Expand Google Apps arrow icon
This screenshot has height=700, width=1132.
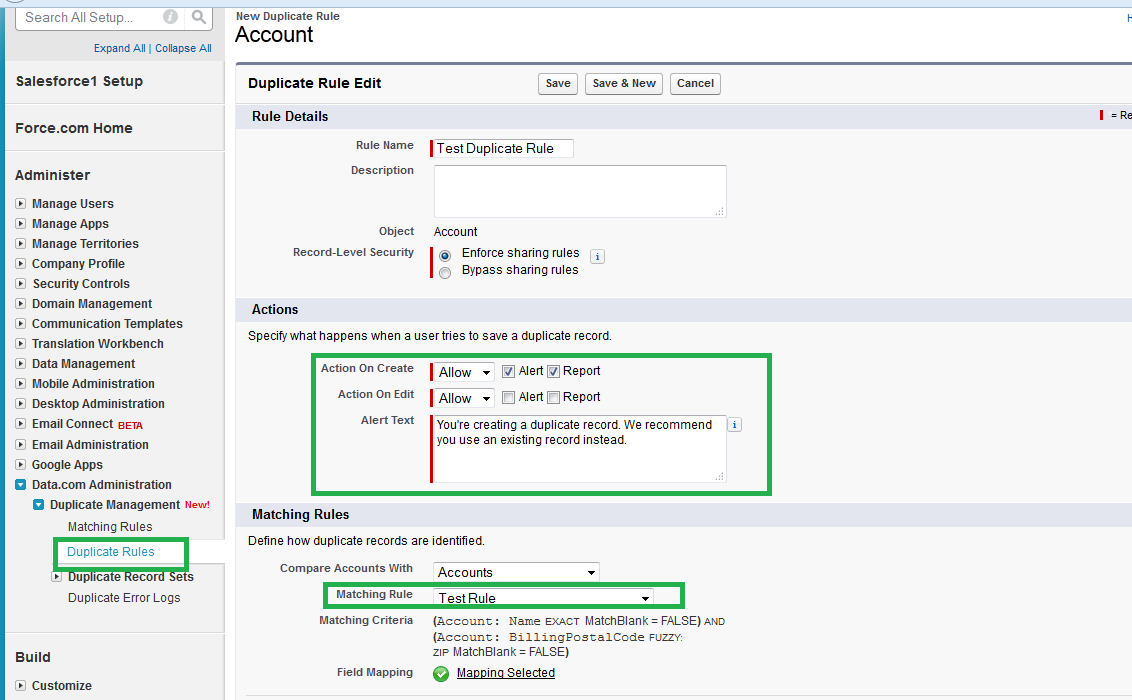coord(21,465)
